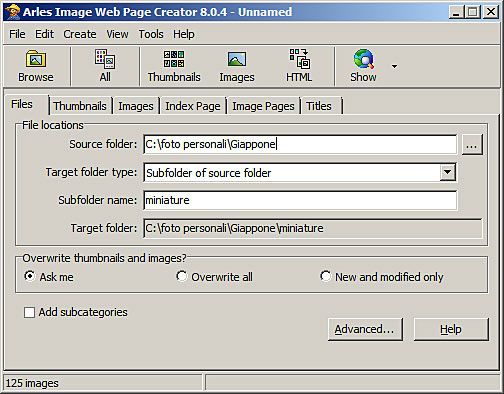Open the Create menu

(80, 34)
